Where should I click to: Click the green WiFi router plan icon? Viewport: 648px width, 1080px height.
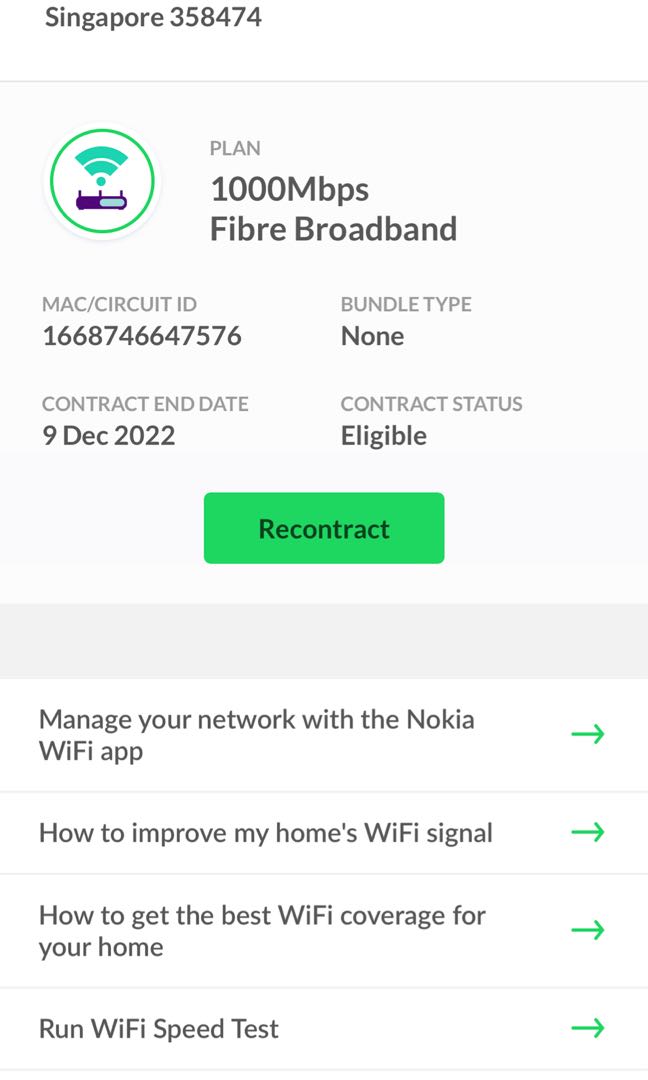click(102, 181)
